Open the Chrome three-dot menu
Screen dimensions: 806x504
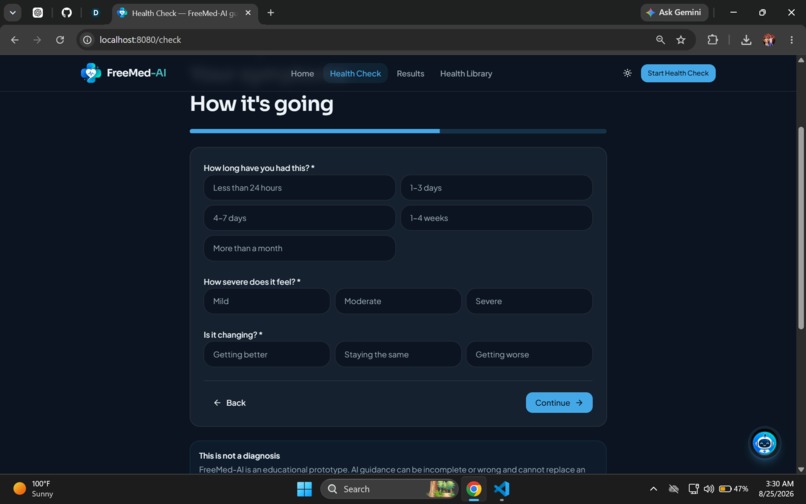[x=791, y=40]
